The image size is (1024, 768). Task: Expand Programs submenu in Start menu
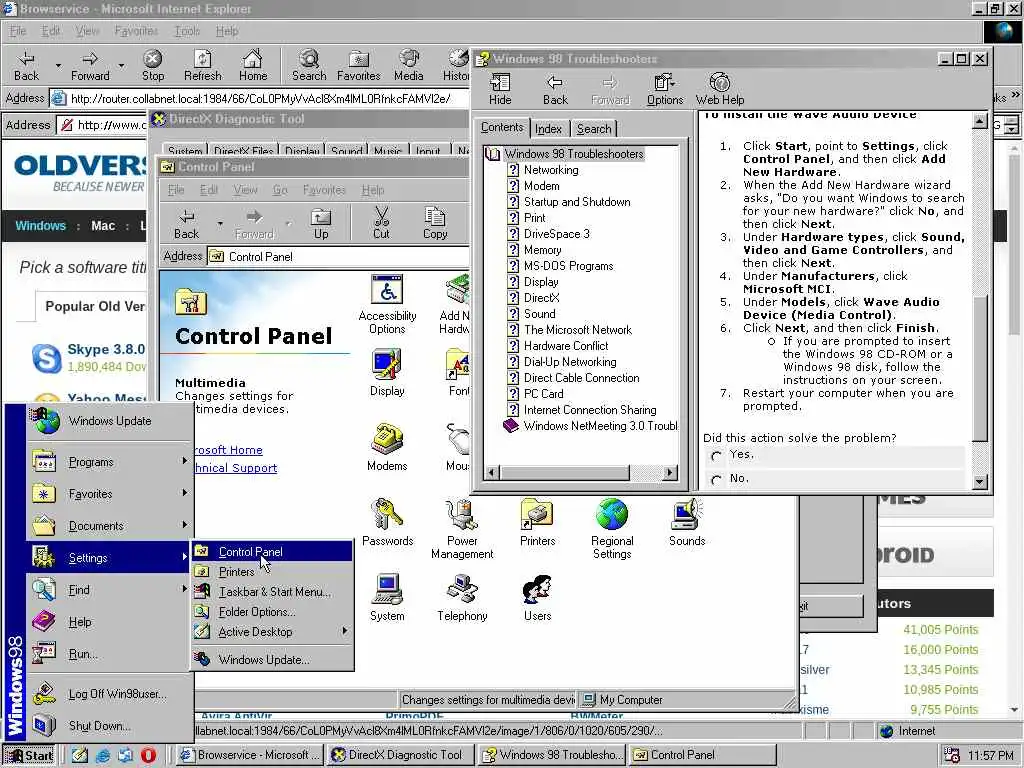pyautogui.click(x=110, y=462)
